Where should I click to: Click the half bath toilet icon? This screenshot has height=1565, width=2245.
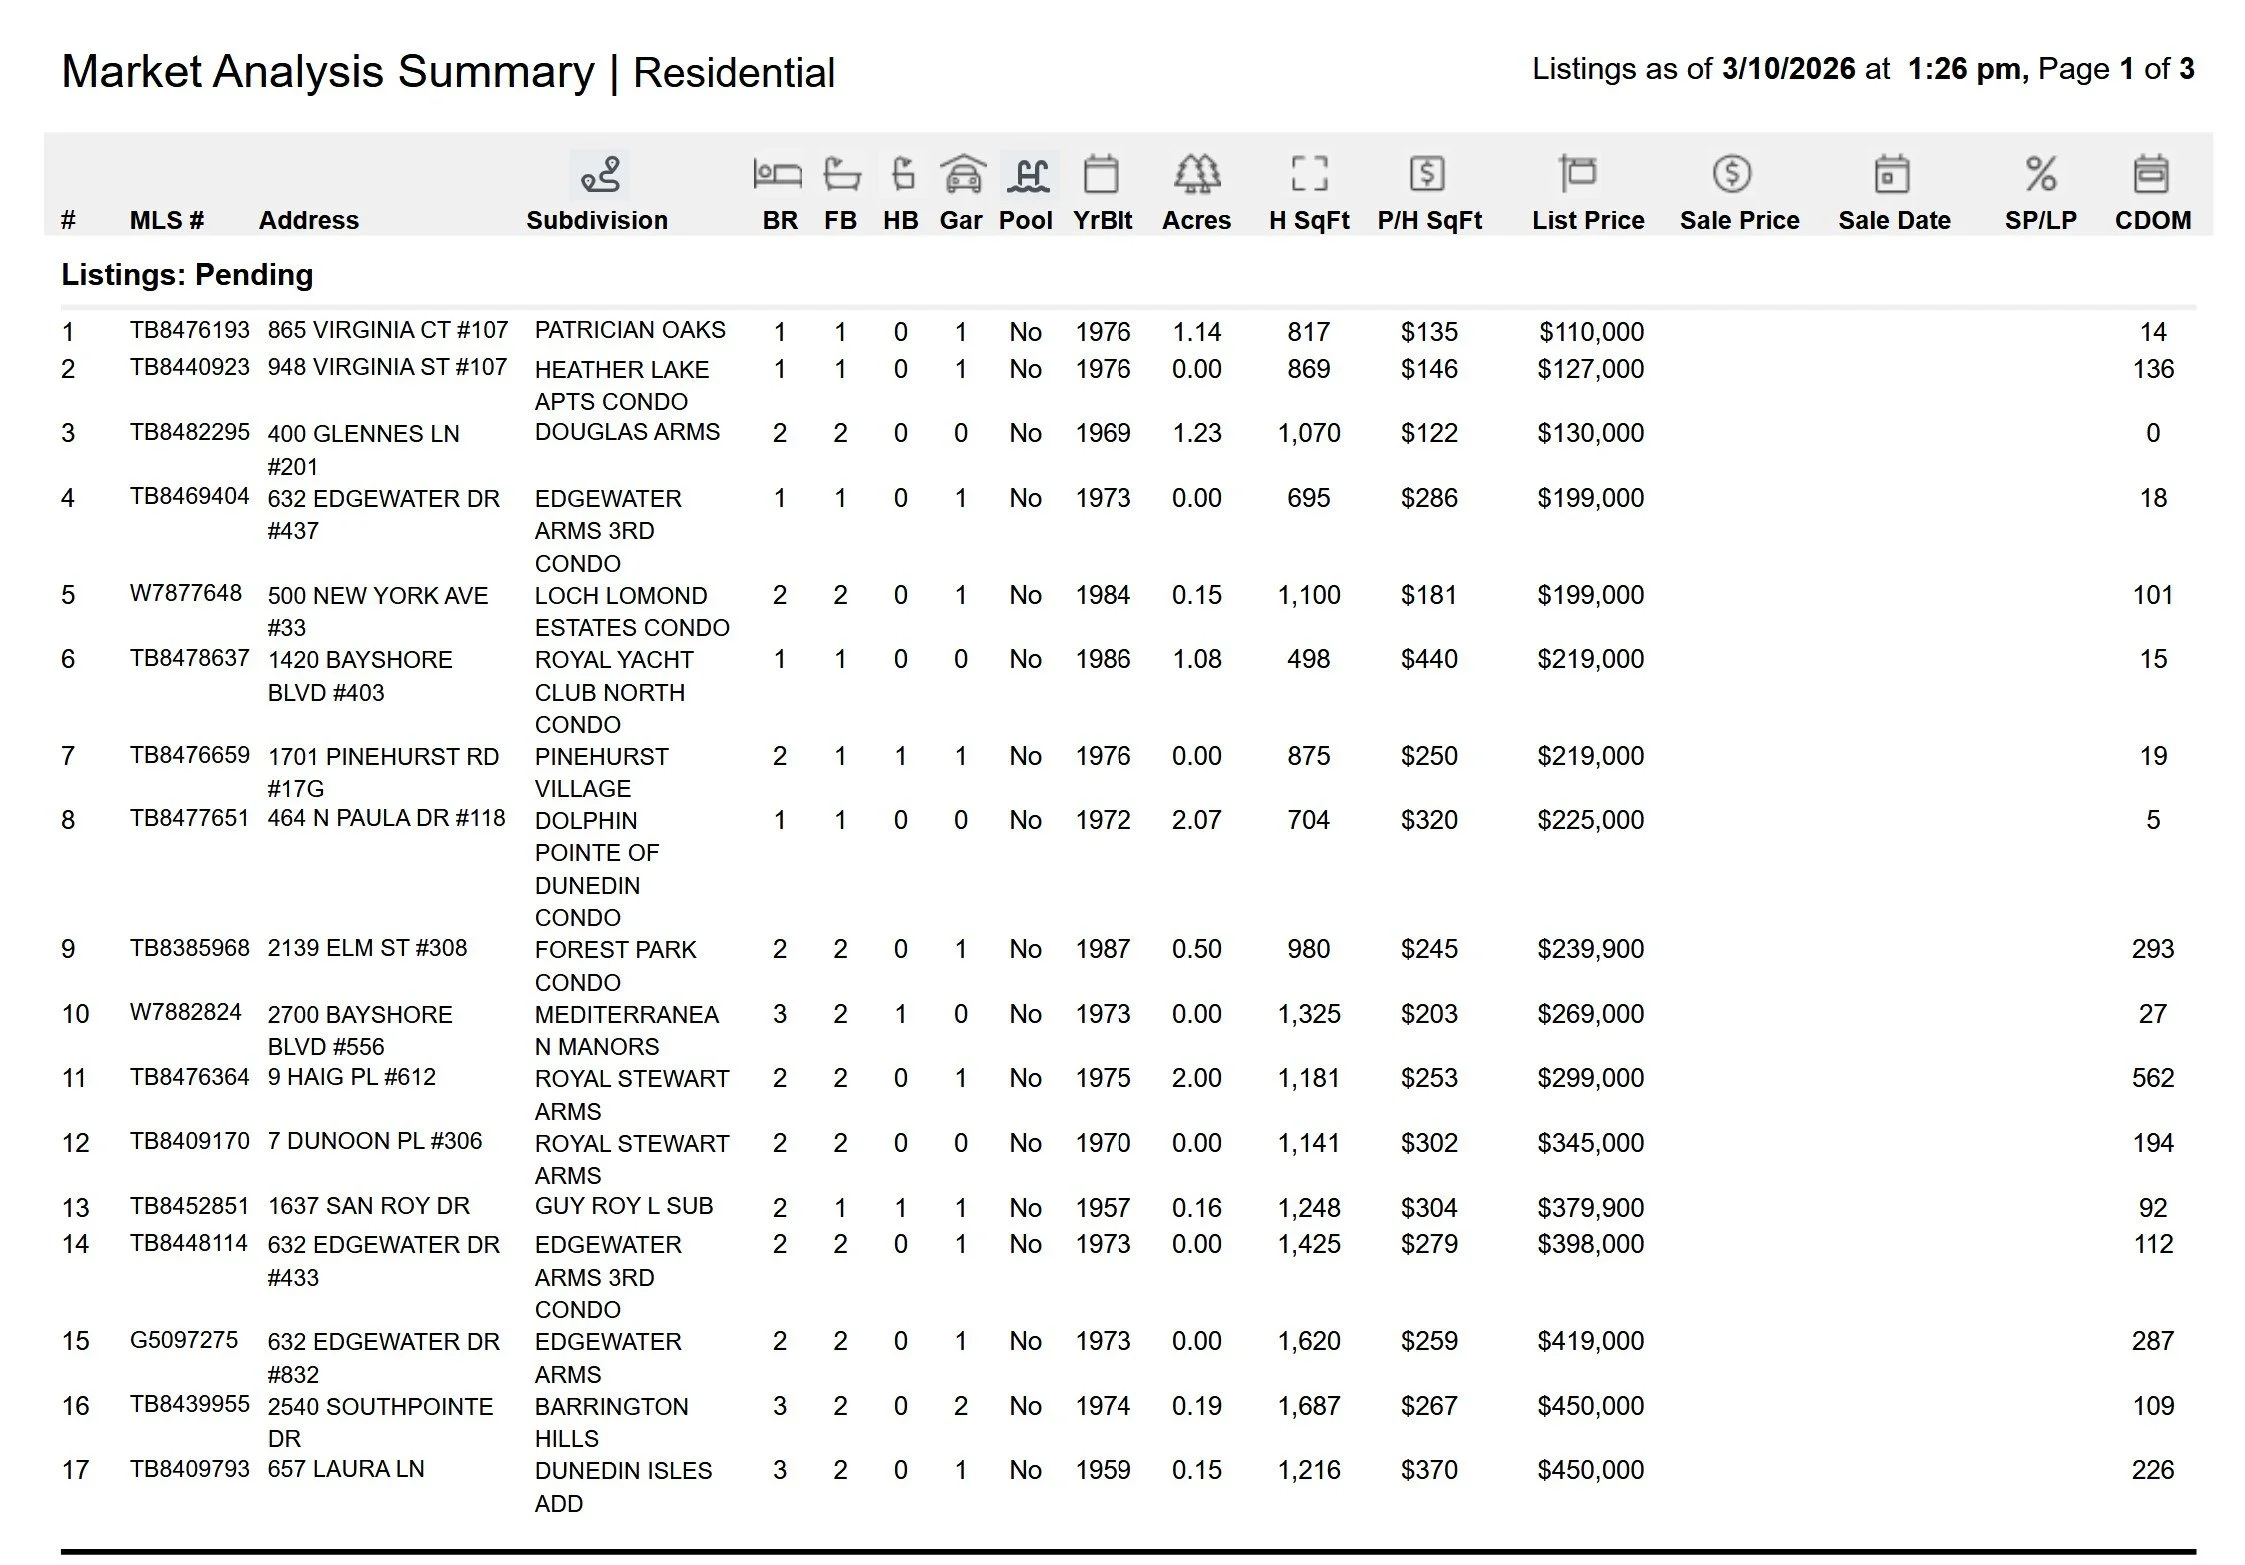pos(902,174)
